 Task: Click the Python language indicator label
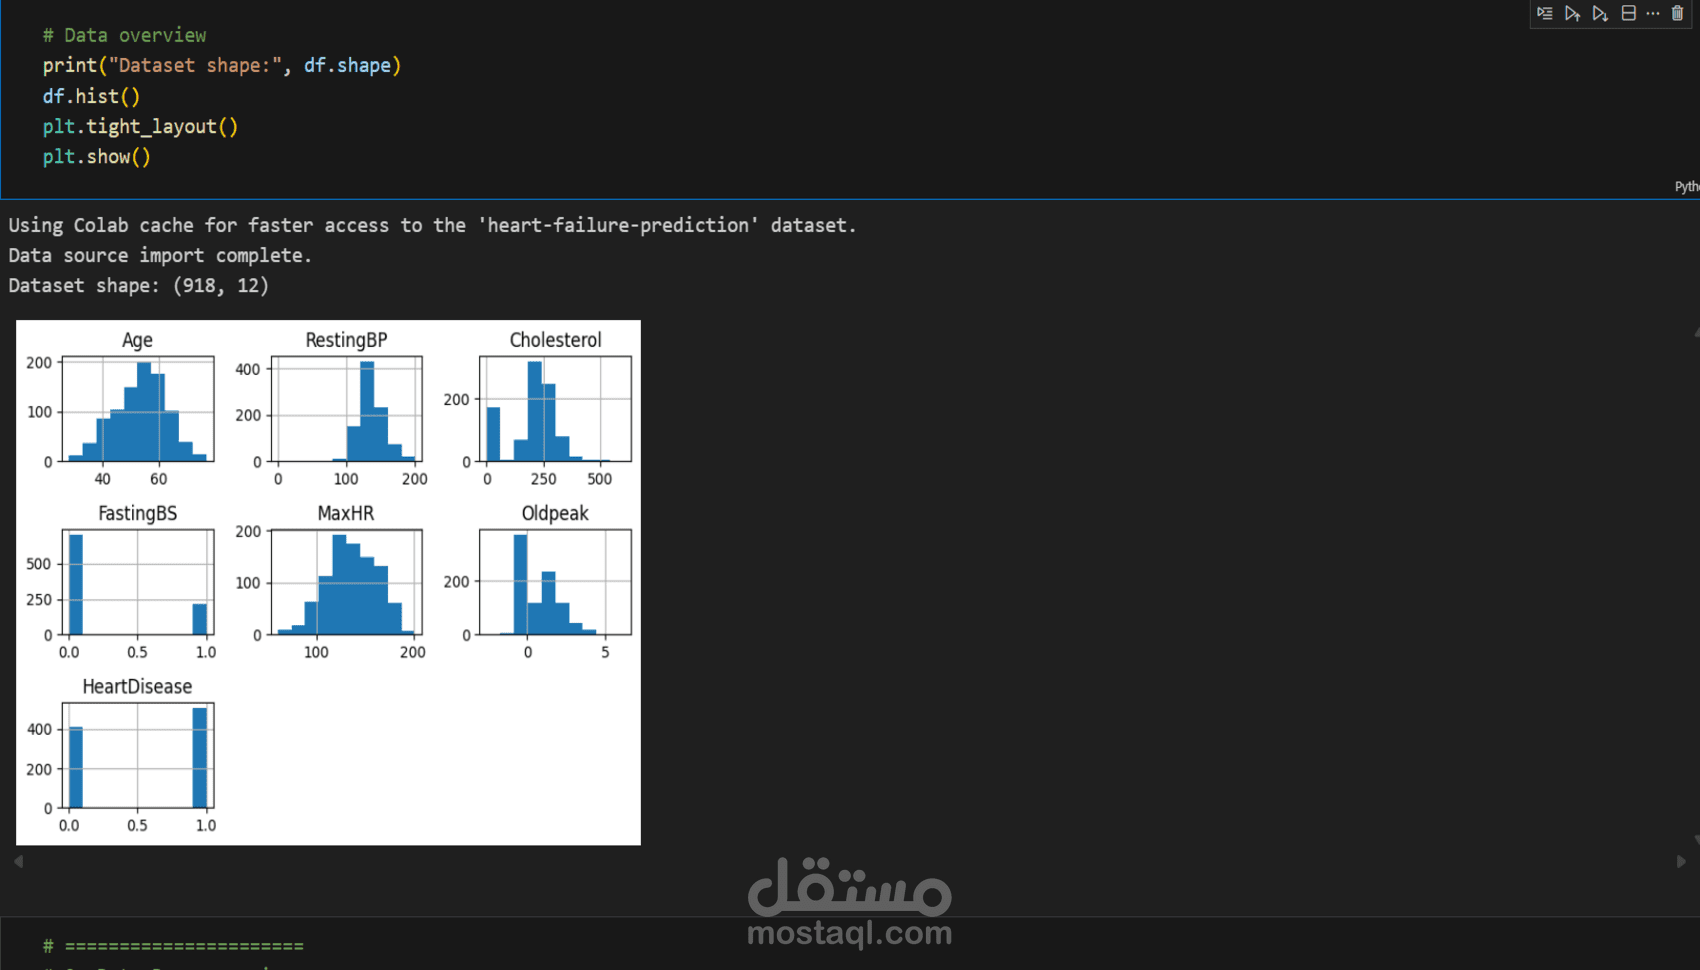point(1686,186)
